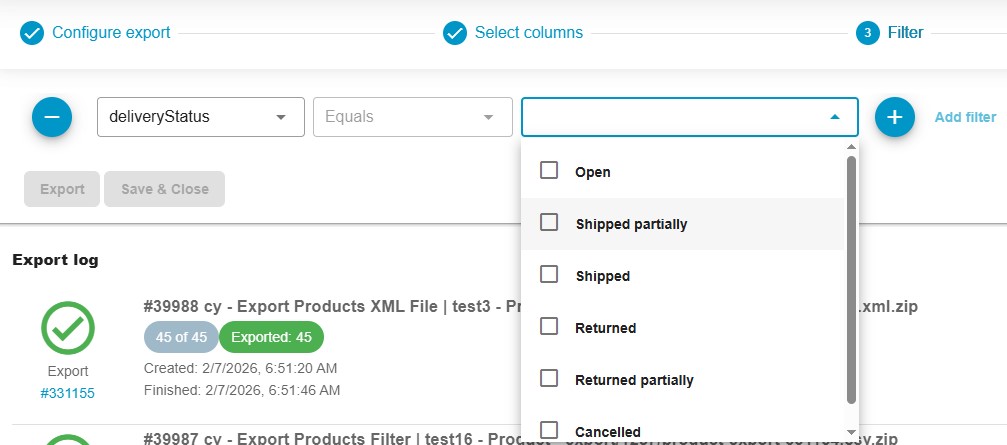Tick the Open status checkbox
This screenshot has width=1007, height=445.
click(x=549, y=171)
